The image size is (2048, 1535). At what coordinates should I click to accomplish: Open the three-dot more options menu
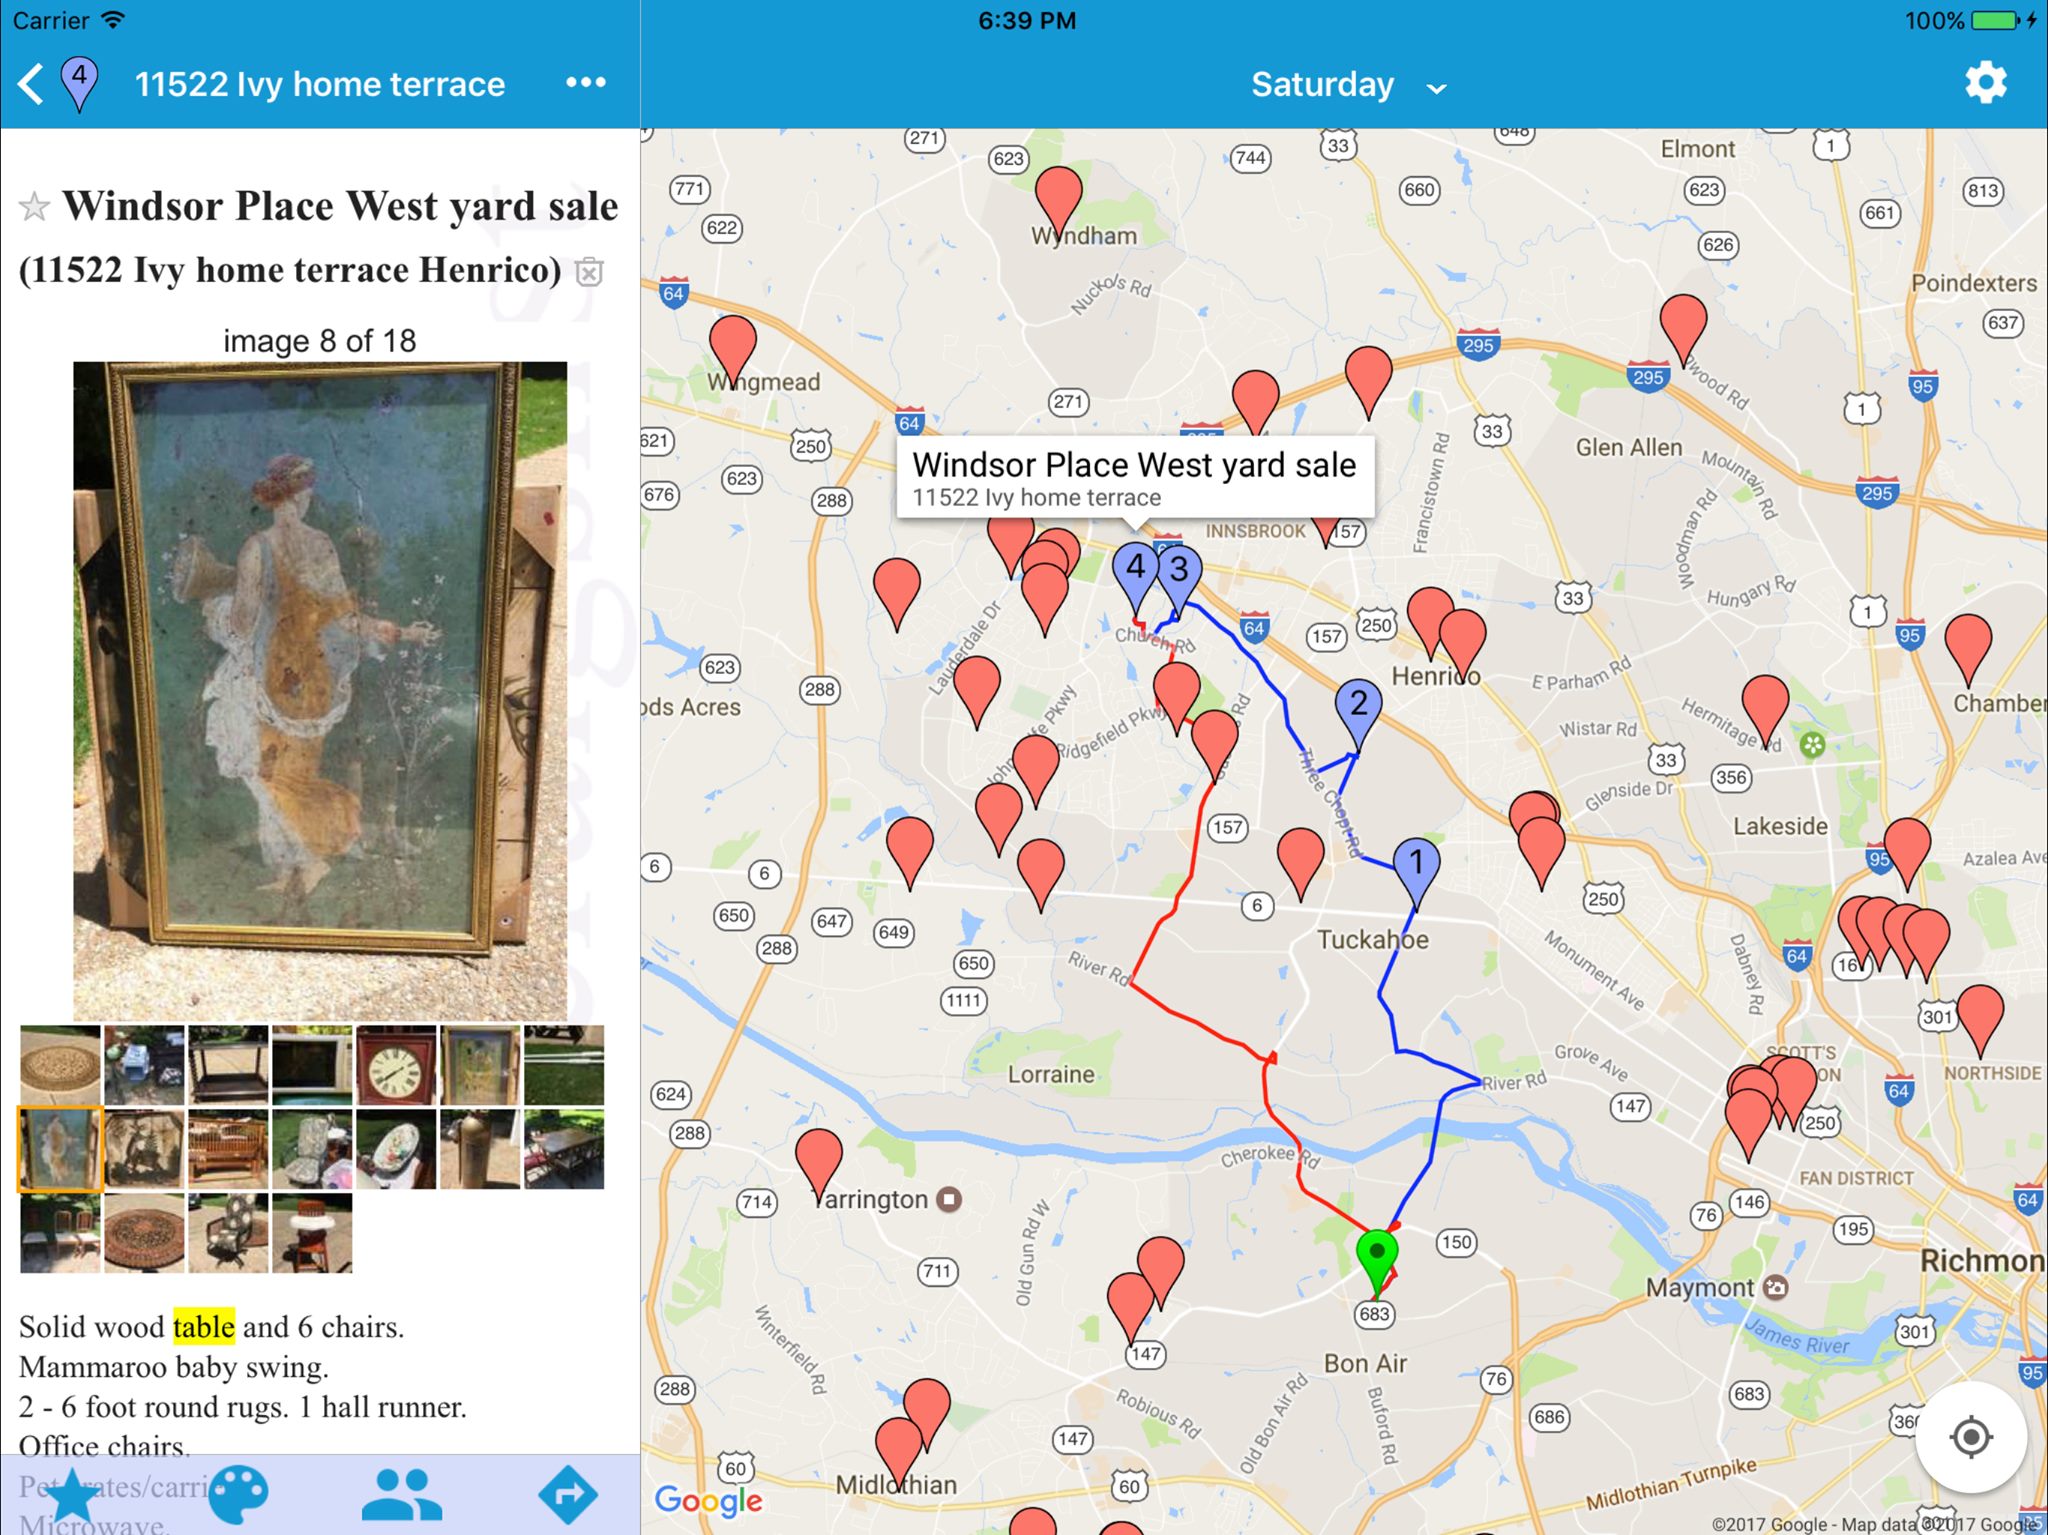point(585,82)
